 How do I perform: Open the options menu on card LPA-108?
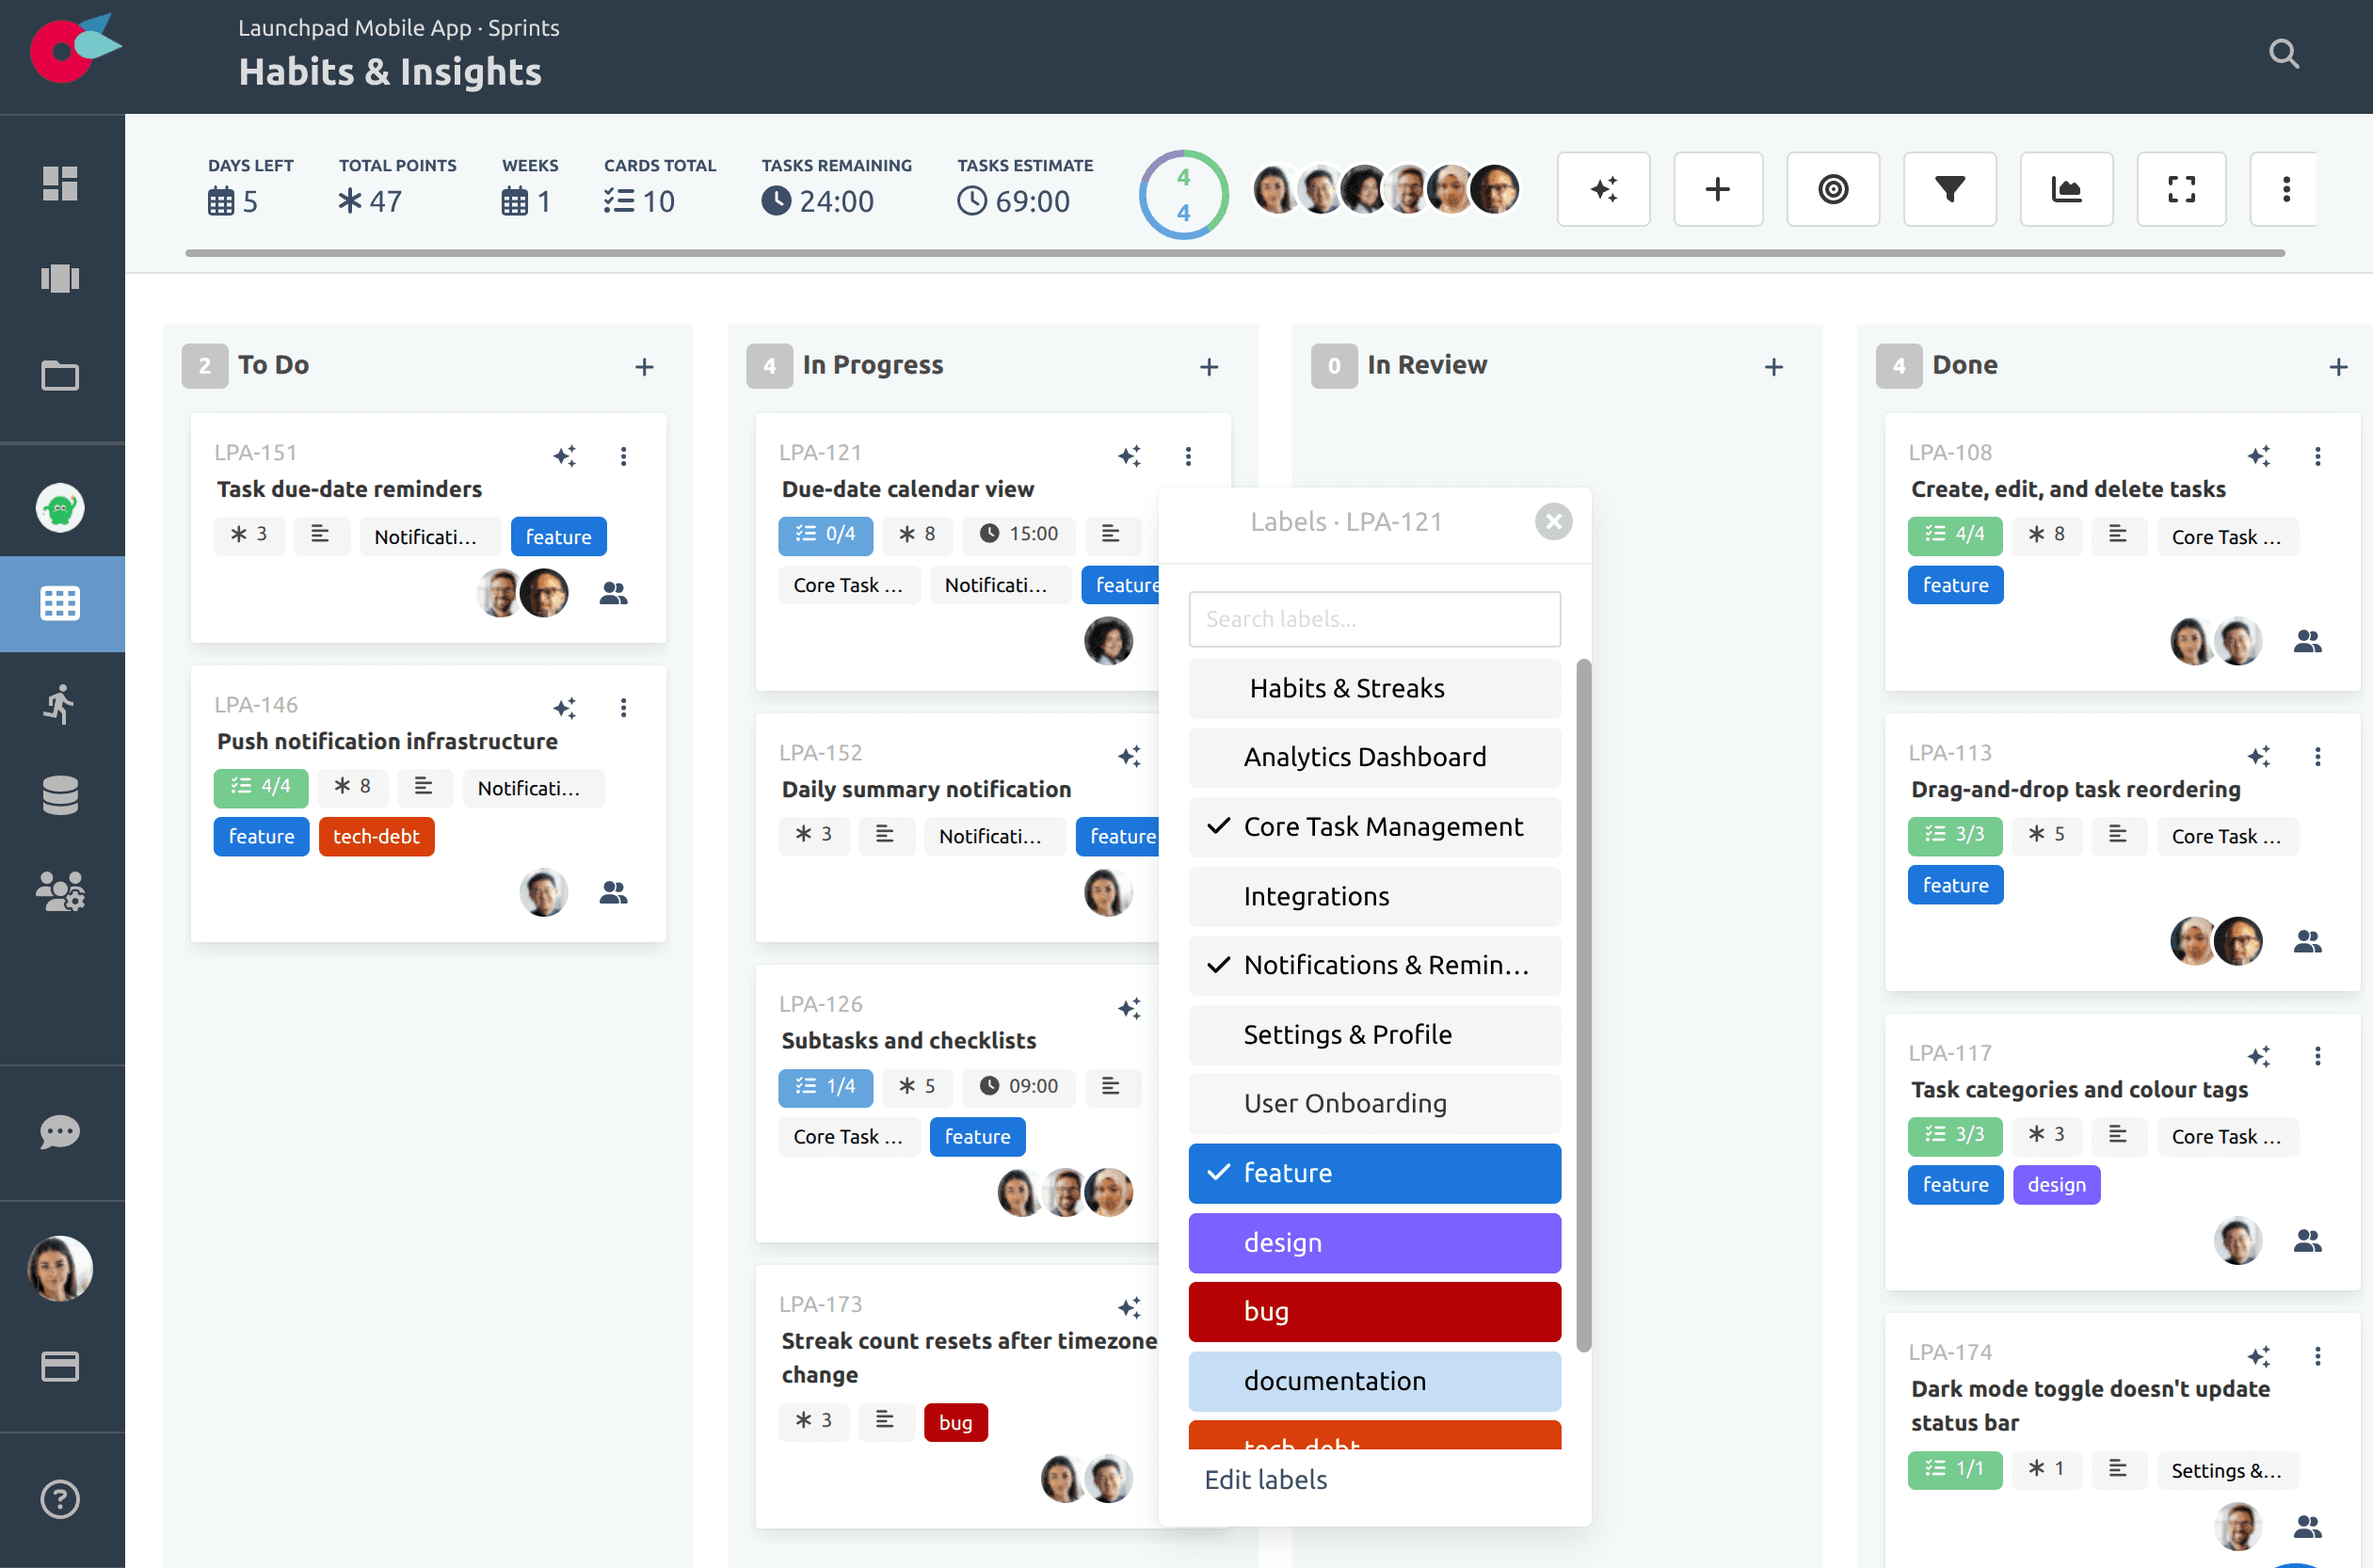[2319, 456]
